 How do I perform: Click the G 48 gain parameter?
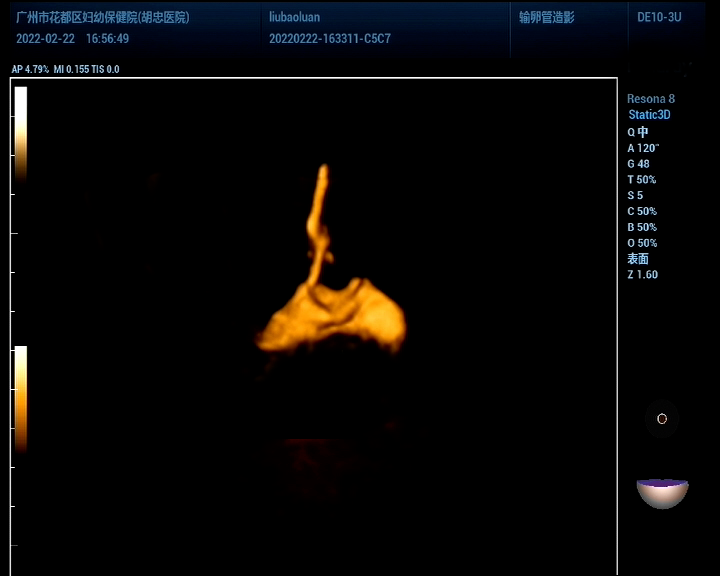[x=638, y=164]
